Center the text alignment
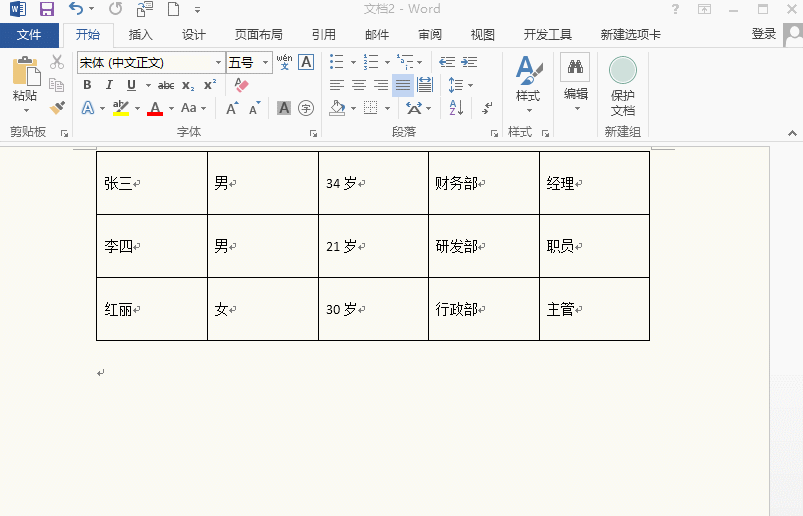Image resolution: width=803 pixels, height=516 pixels. tap(358, 85)
